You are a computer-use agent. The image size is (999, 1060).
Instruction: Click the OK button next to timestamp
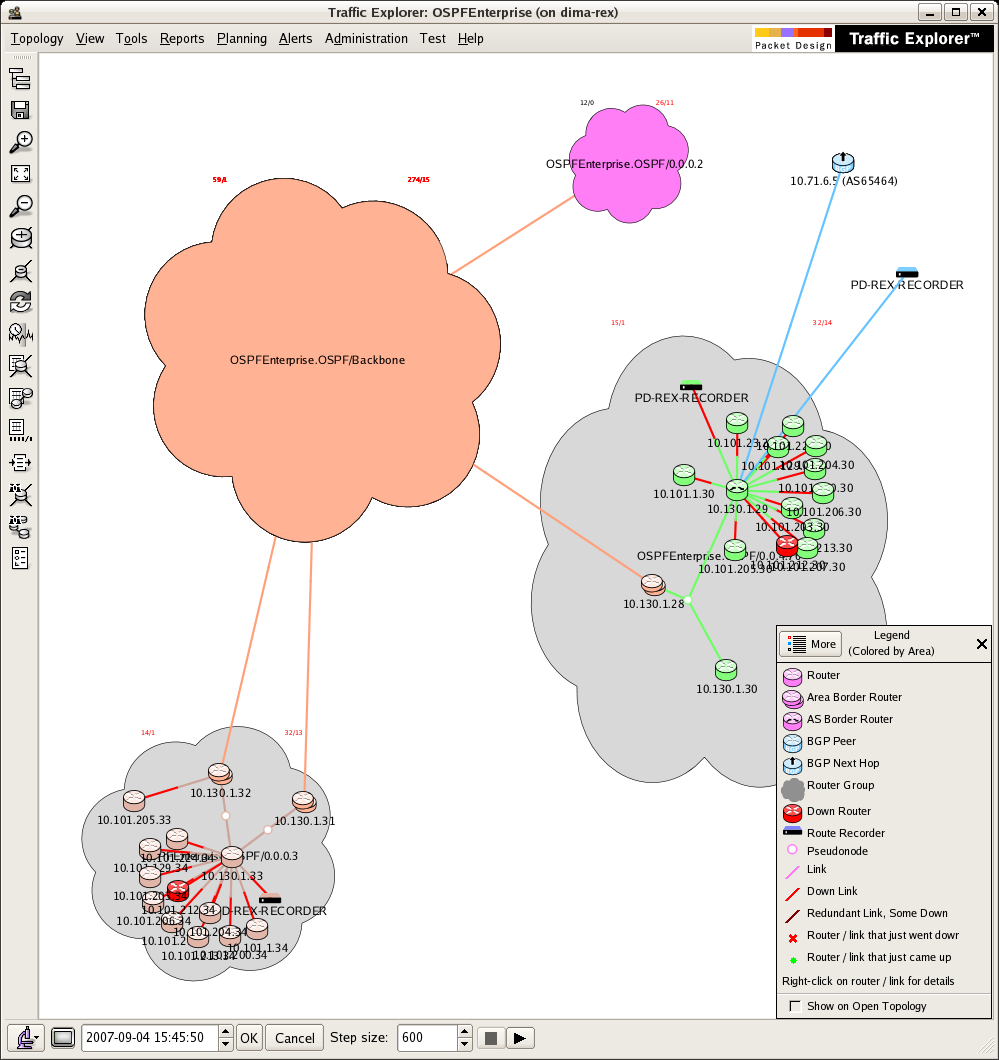(249, 1038)
